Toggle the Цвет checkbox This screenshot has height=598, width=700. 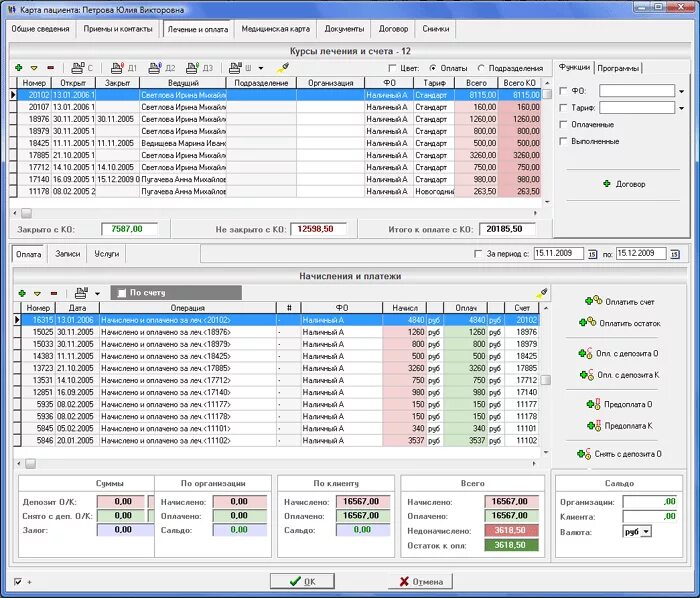[x=392, y=68]
